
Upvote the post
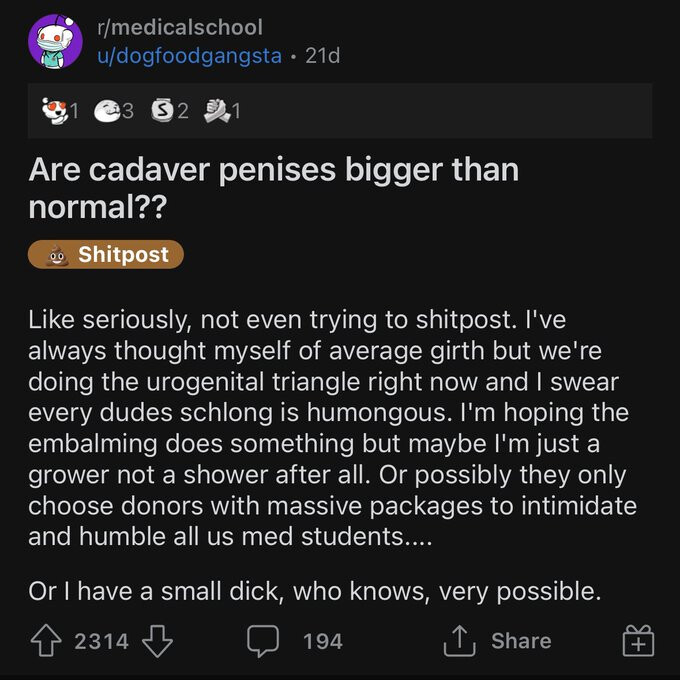[x=44, y=641]
